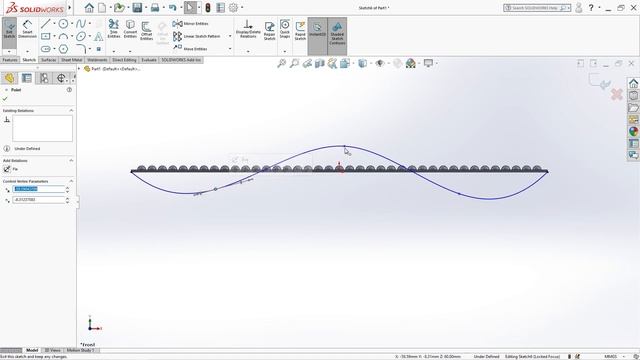Open the Smart Dimension dropdown arrow

[27, 51]
